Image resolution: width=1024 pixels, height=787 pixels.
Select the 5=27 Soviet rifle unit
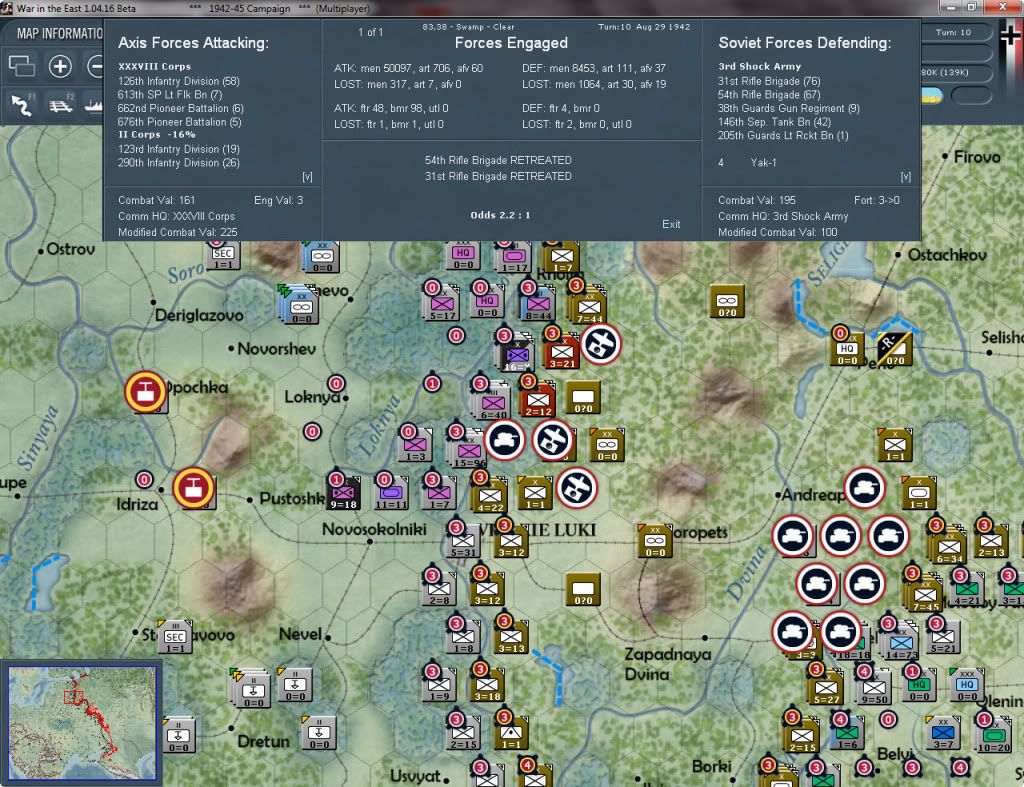click(x=825, y=688)
